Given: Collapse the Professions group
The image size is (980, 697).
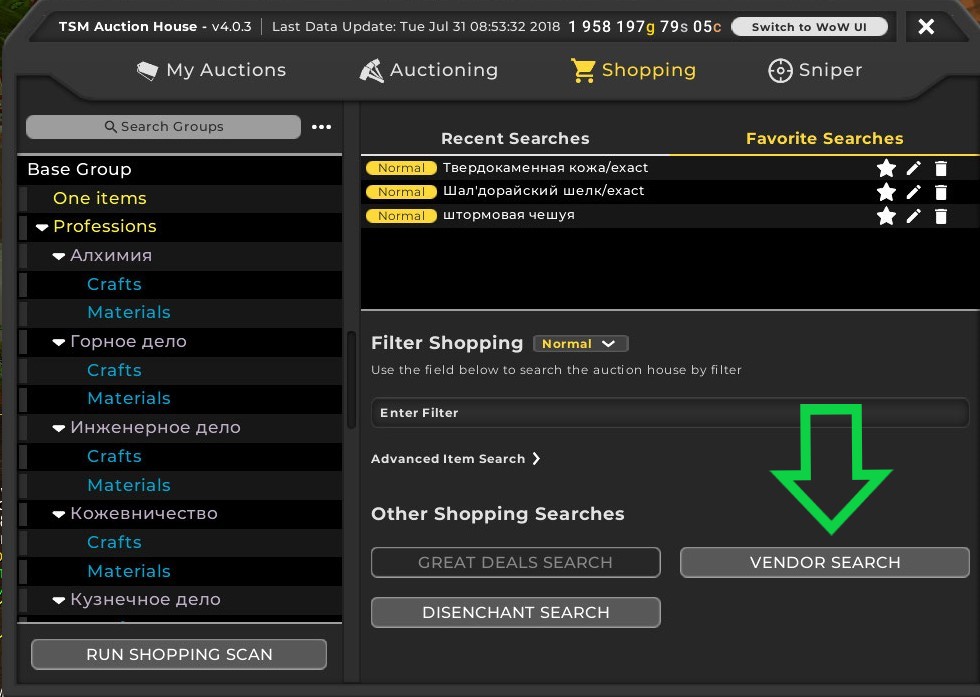Looking at the screenshot, I should click(x=42, y=227).
